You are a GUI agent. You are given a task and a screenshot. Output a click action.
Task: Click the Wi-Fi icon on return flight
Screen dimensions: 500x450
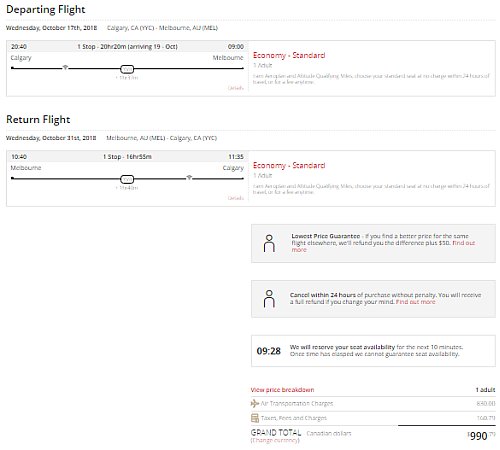[x=189, y=177]
